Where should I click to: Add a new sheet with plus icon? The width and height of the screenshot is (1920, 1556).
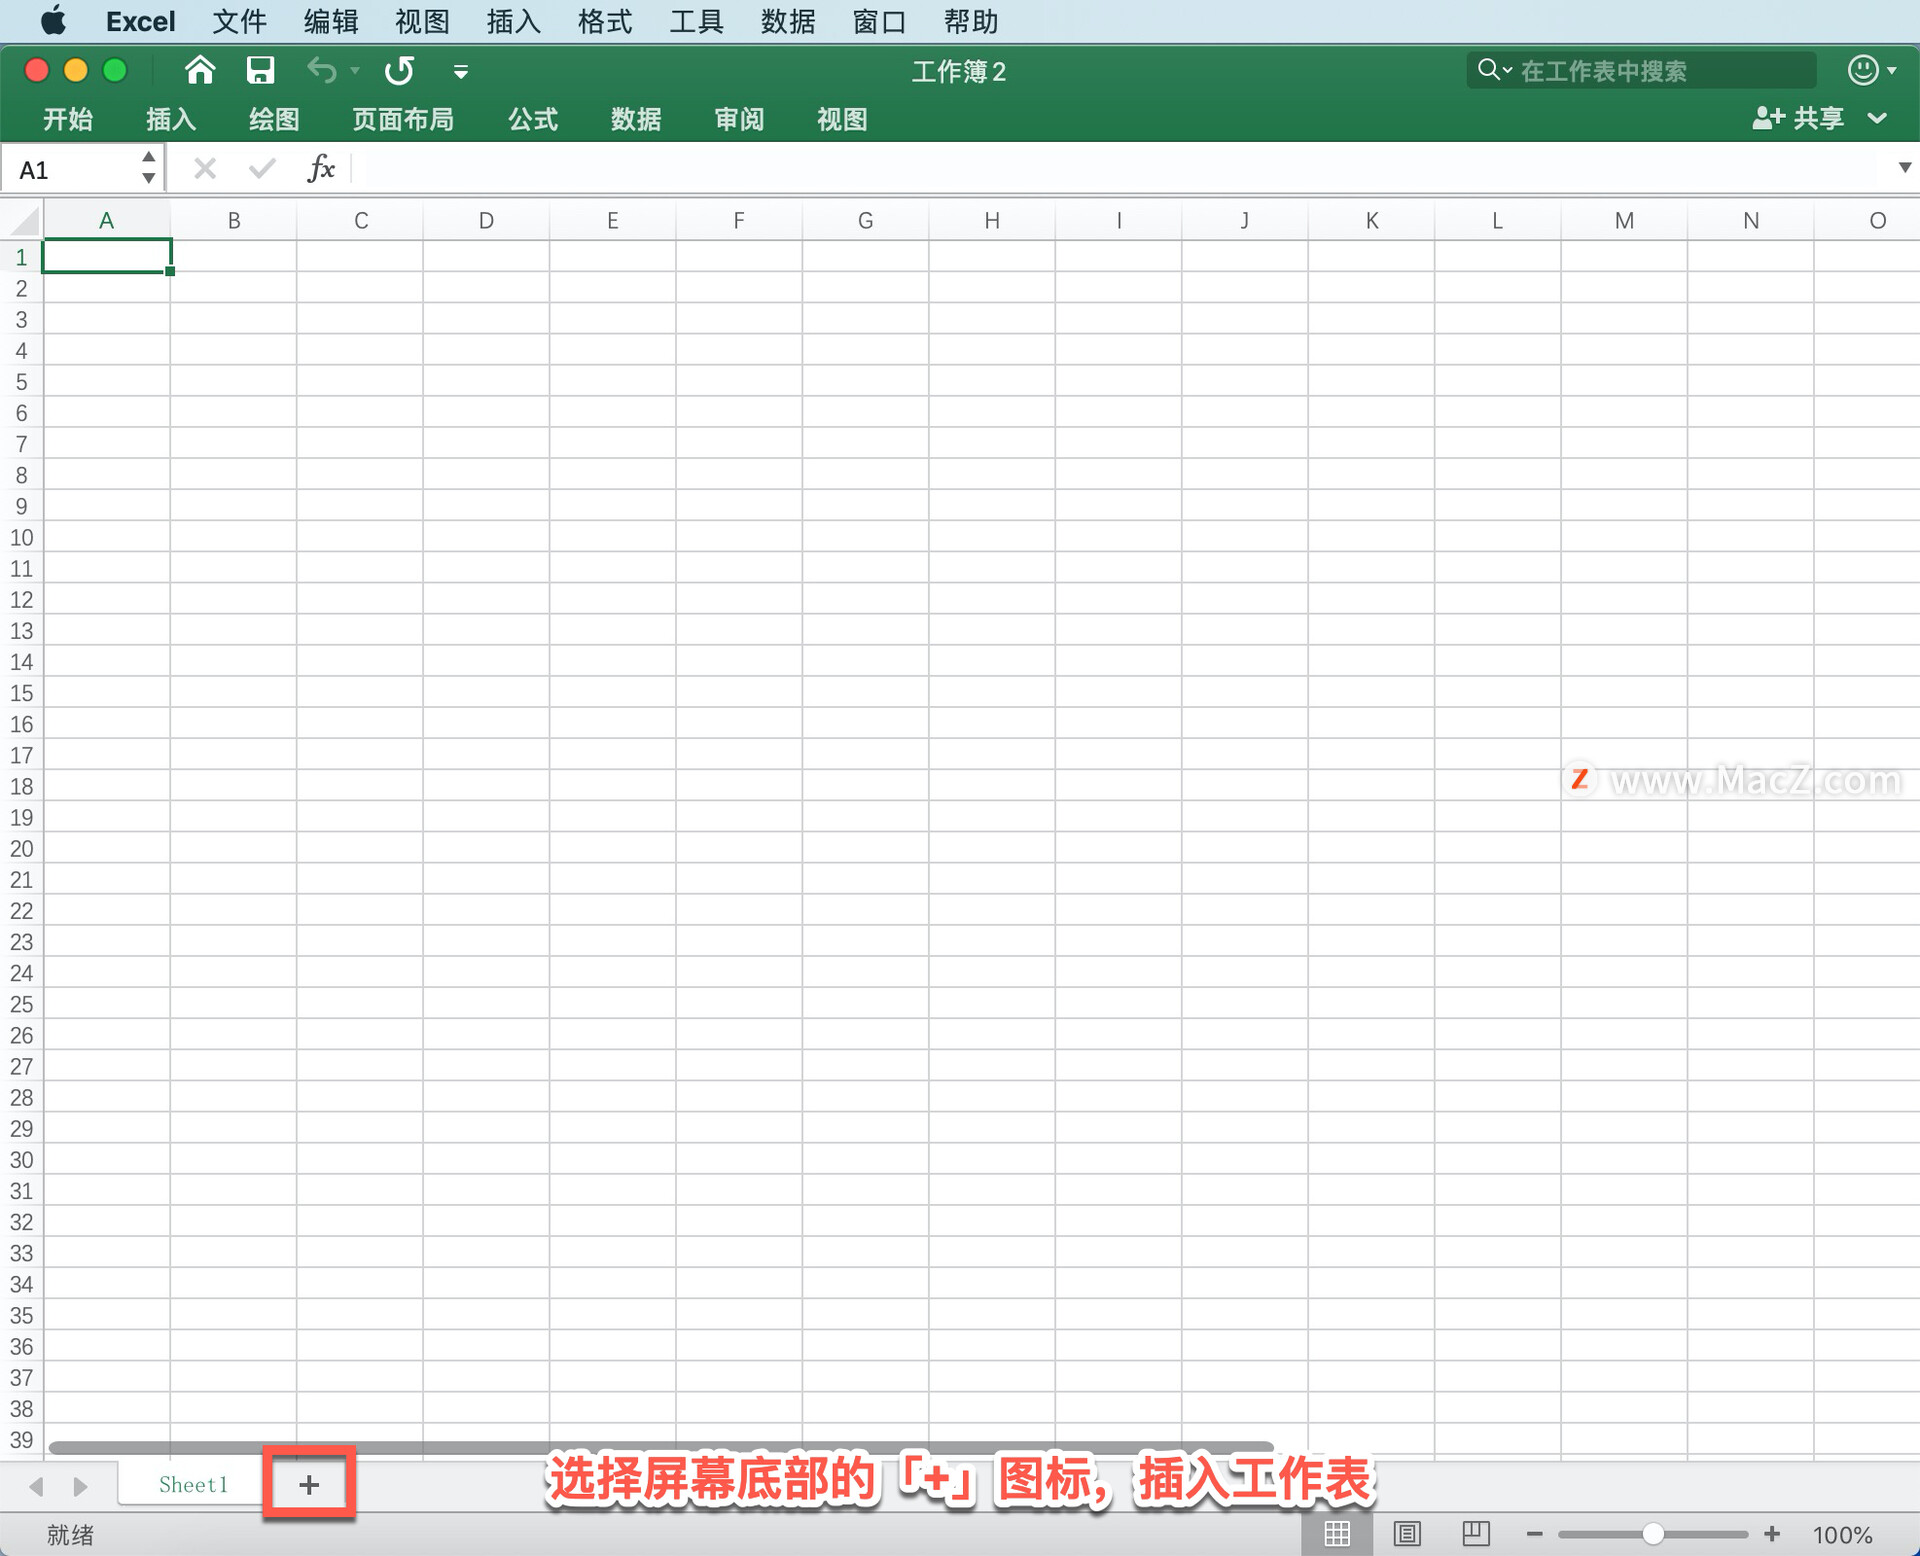309,1485
